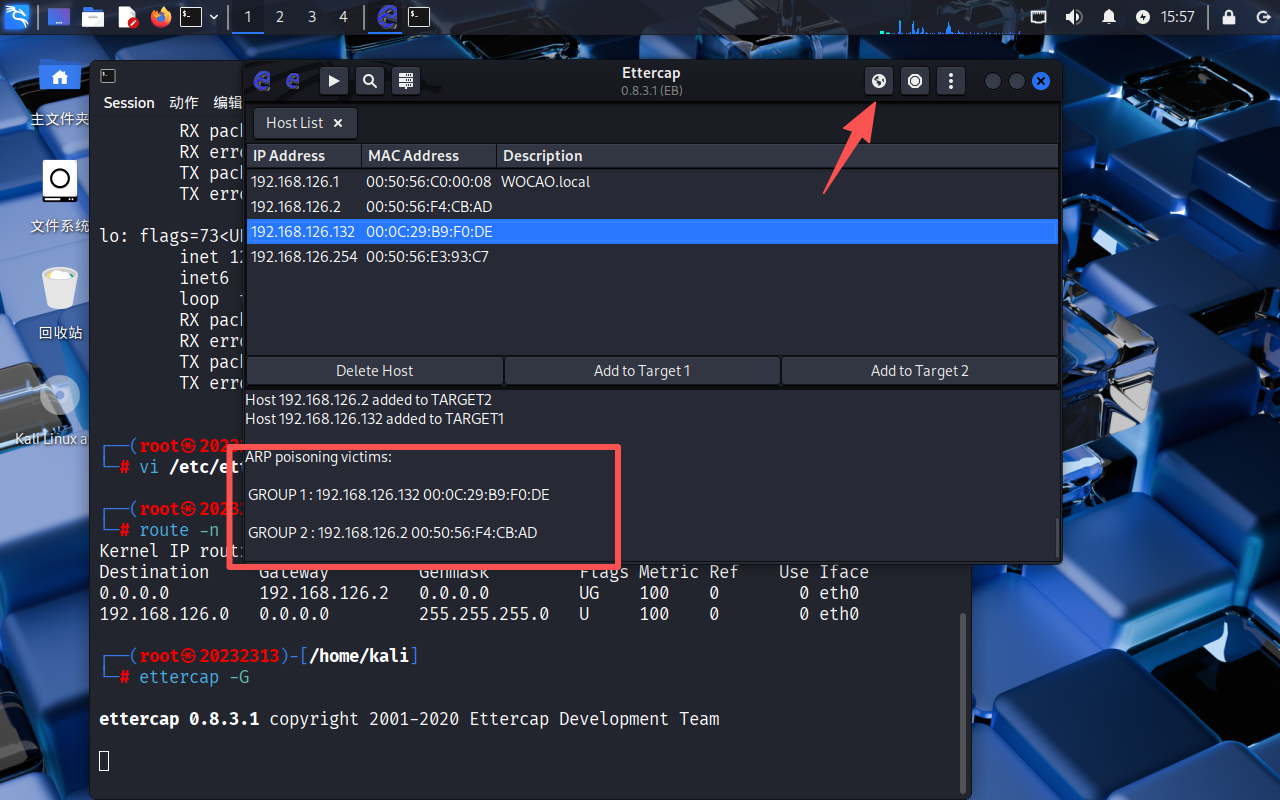This screenshot has height=800, width=1280.
Task: Click the second Ettercap logo in the header
Action: tap(293, 81)
